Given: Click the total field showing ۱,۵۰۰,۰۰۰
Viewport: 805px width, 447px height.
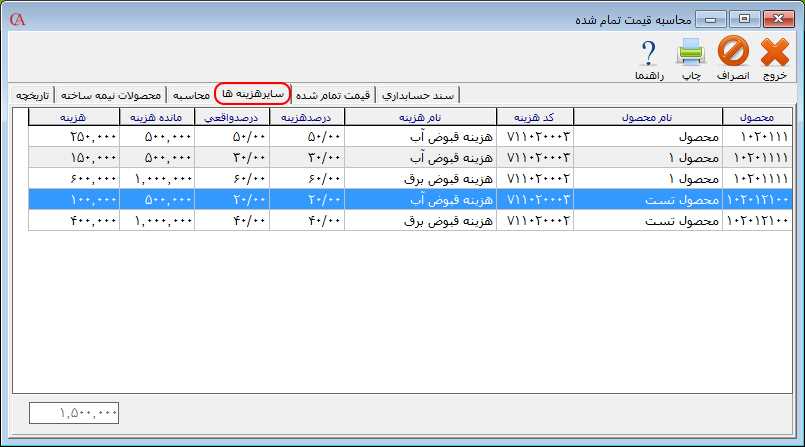Looking at the screenshot, I should [75, 412].
